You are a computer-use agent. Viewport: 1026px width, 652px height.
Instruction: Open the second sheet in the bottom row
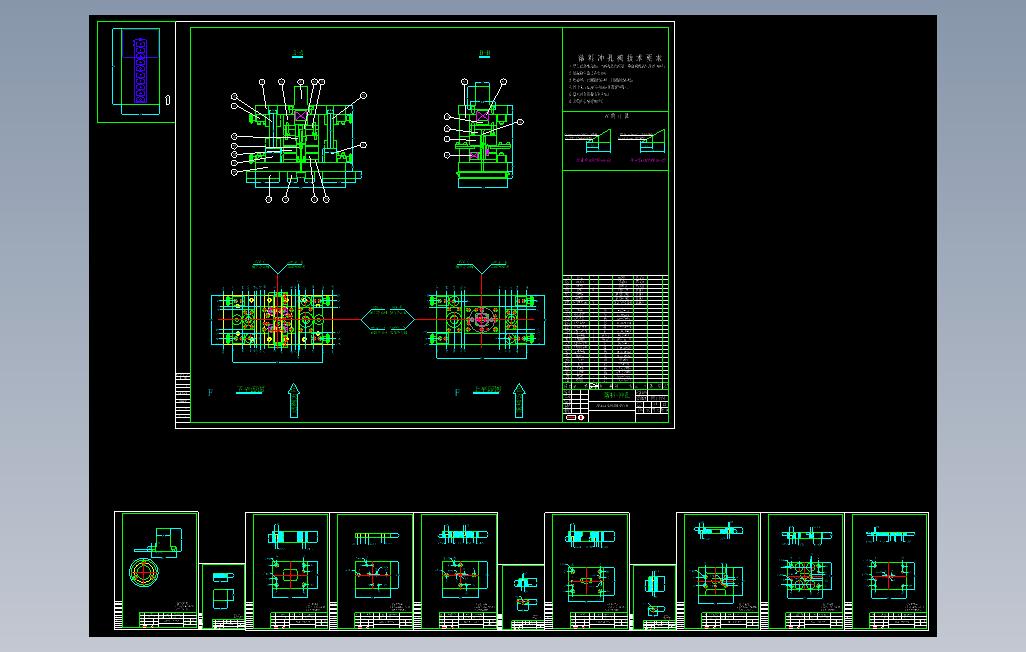[222, 596]
